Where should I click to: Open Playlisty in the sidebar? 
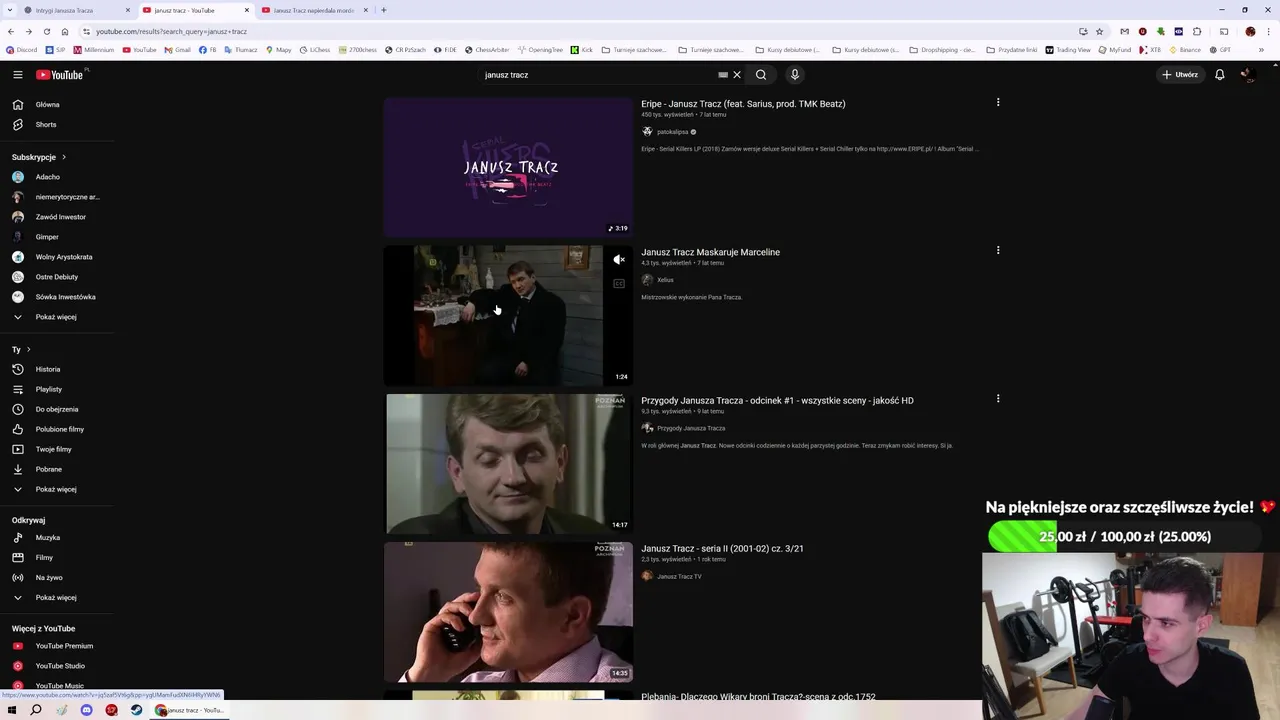[x=57, y=389]
